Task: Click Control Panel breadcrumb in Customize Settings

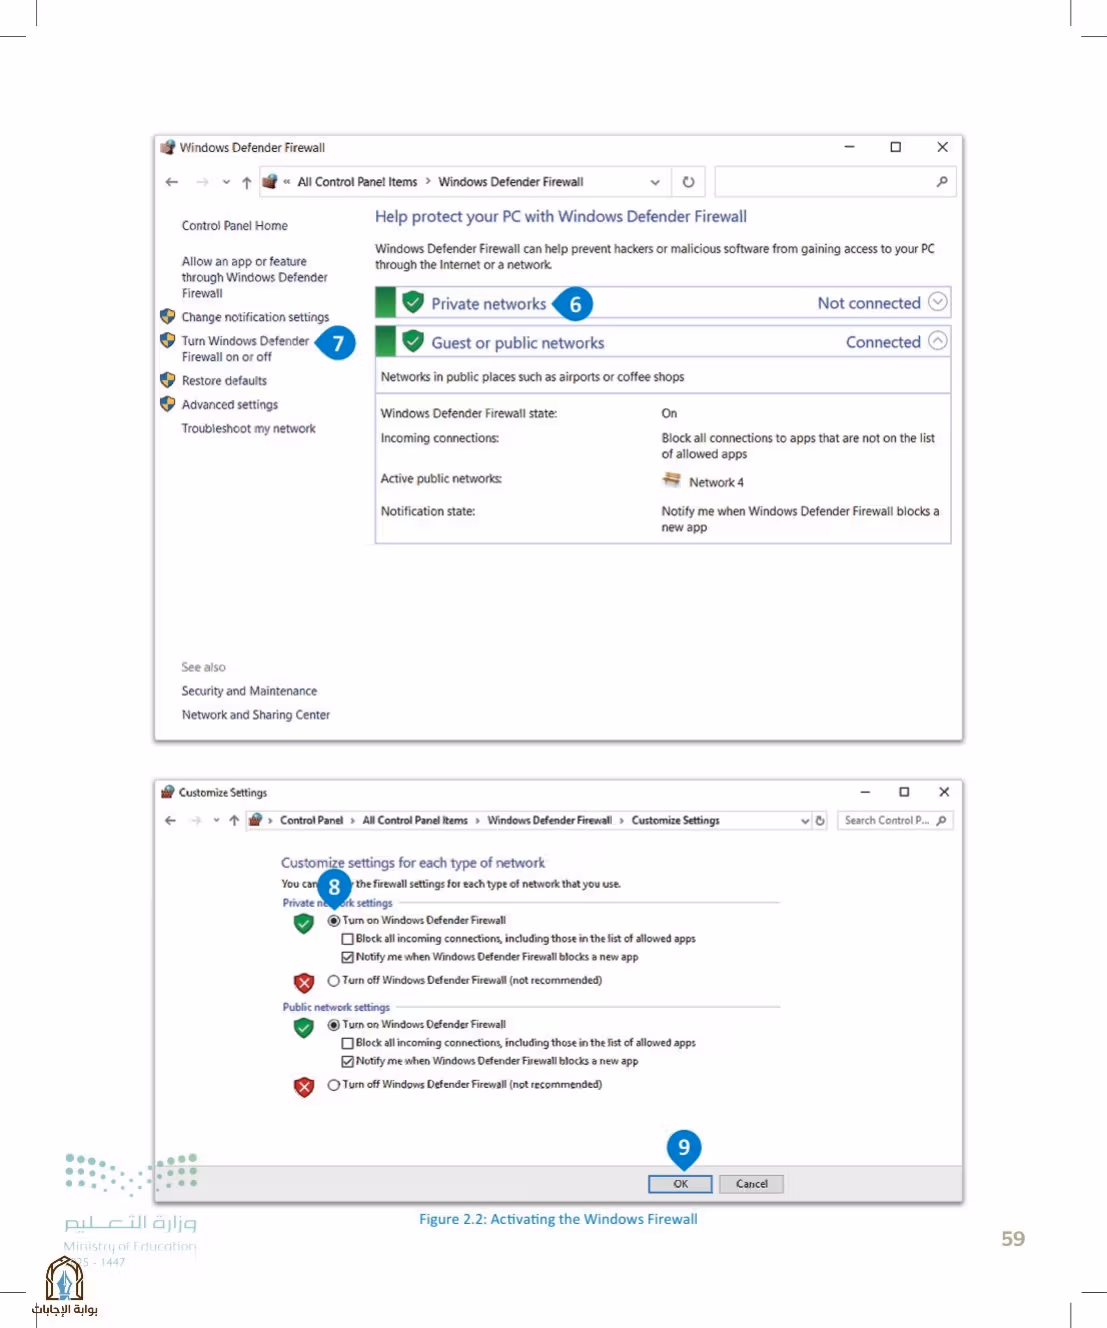Action: point(311,821)
